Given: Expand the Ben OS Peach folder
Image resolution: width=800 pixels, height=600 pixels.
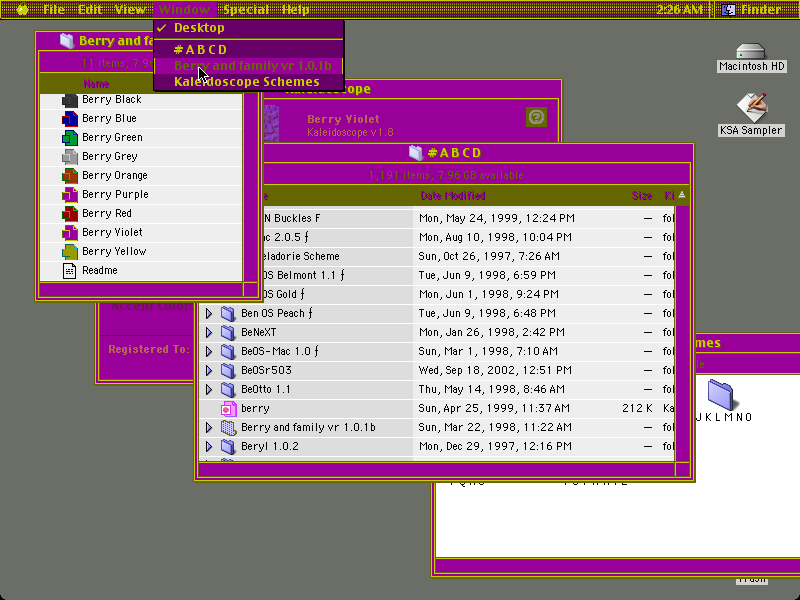Looking at the screenshot, I should point(209,313).
